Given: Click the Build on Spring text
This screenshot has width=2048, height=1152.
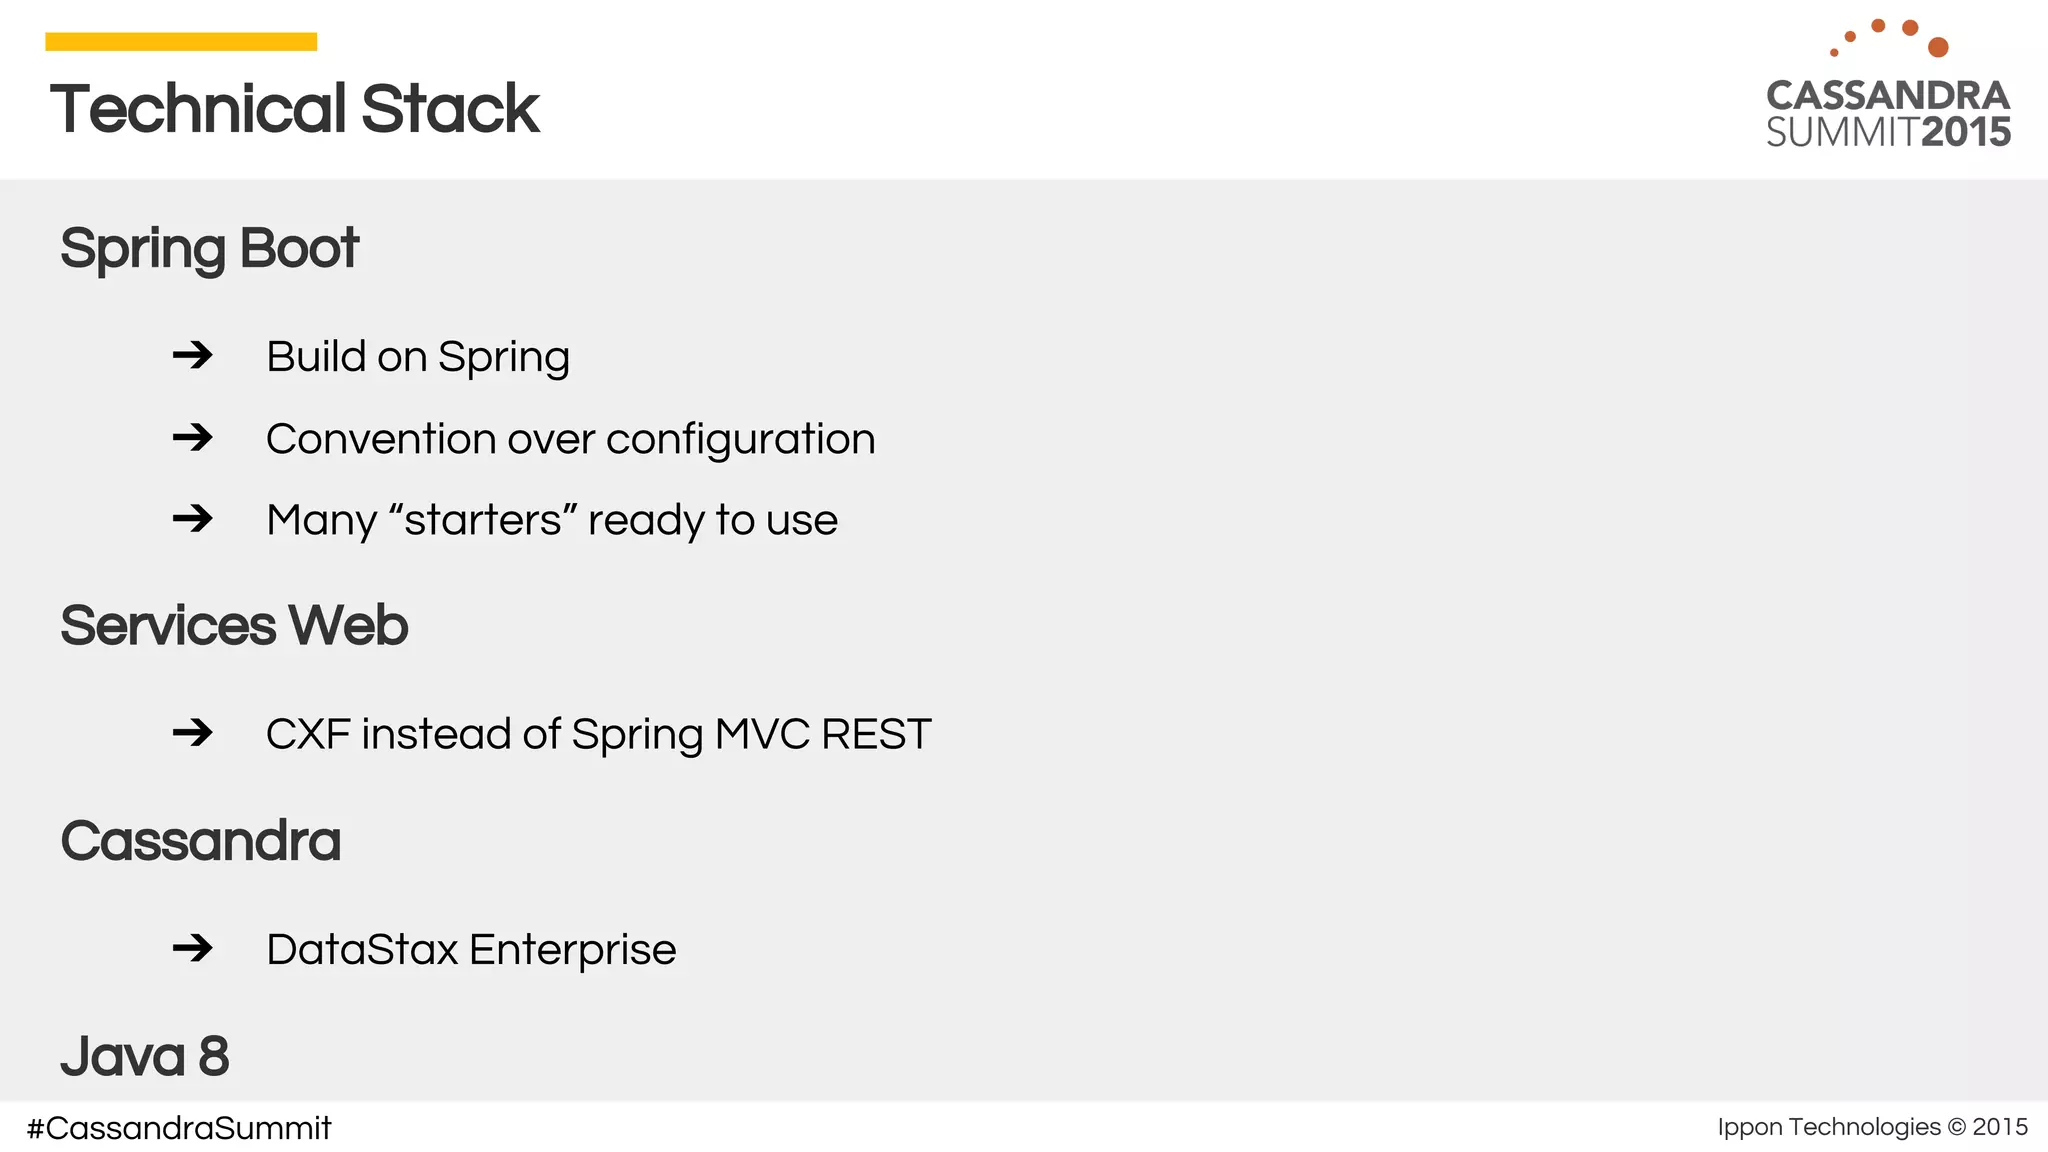Looking at the screenshot, I should pos(418,357).
